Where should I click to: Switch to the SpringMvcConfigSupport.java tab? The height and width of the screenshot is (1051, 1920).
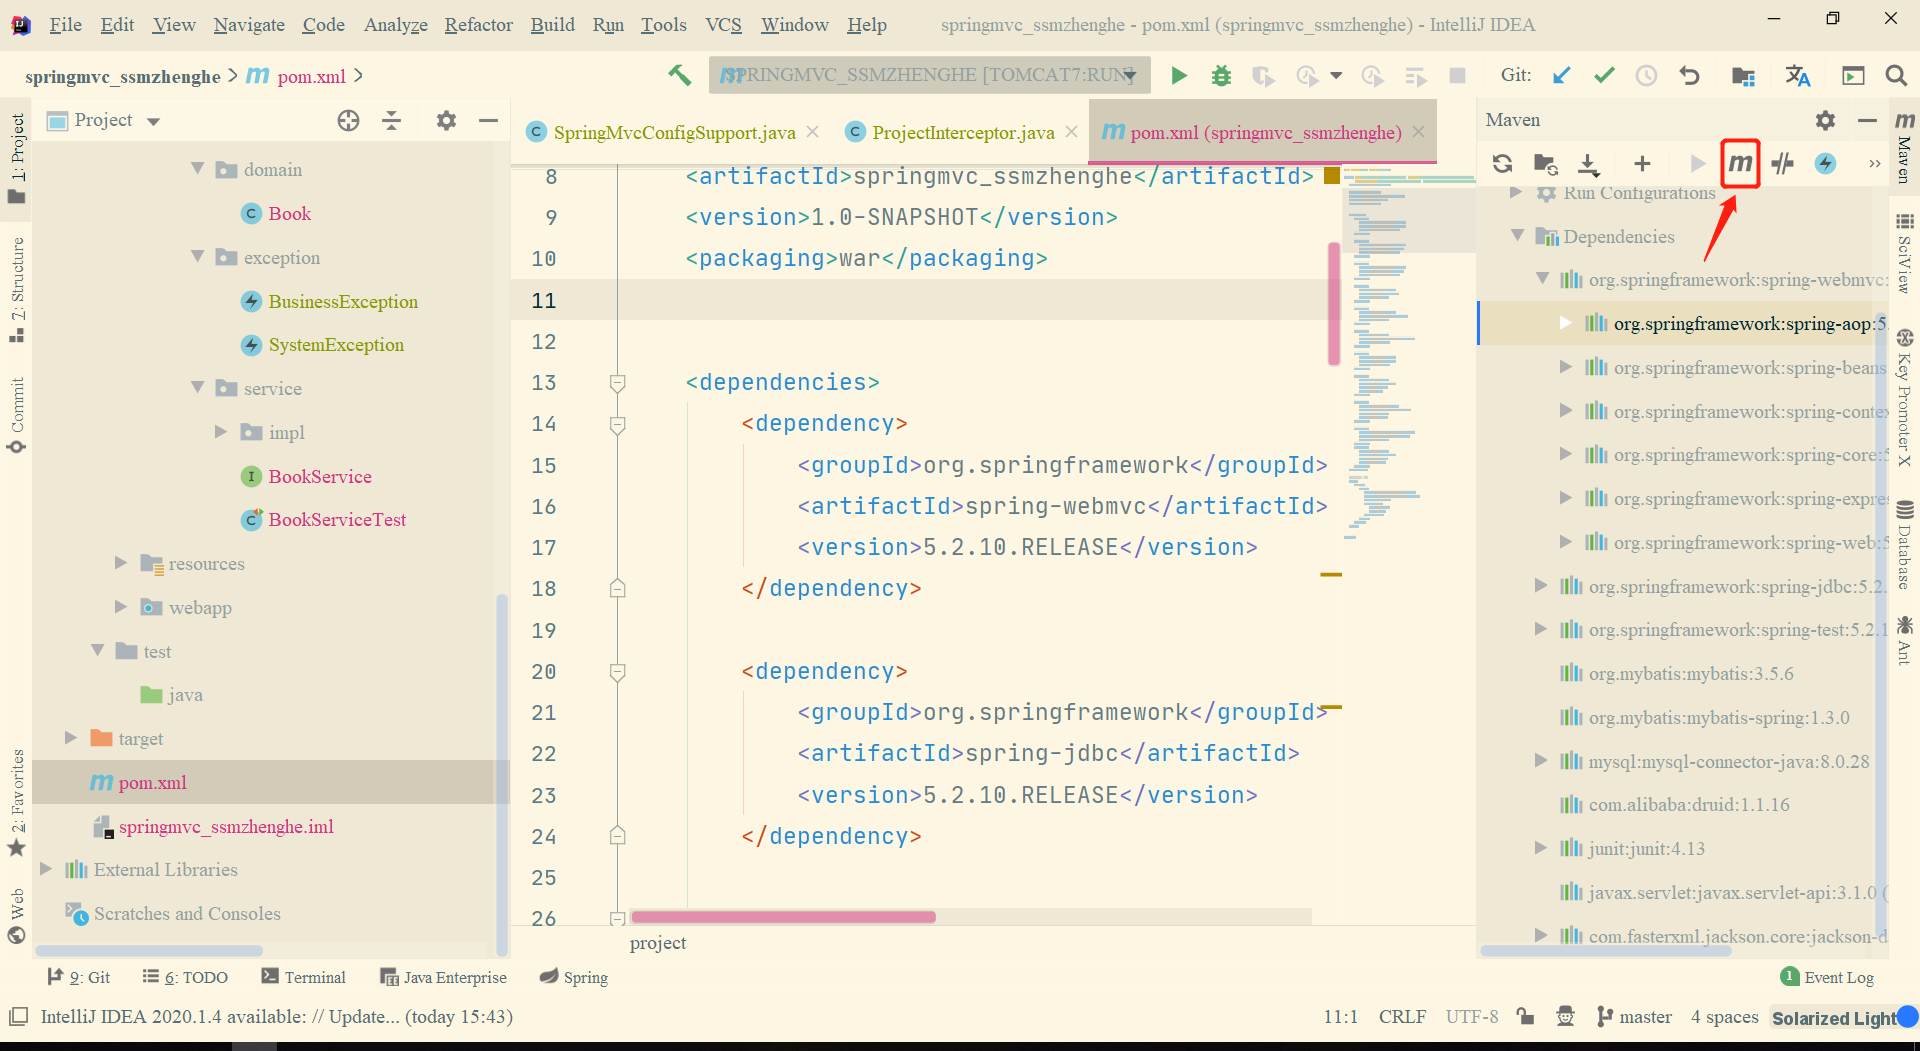(x=674, y=133)
